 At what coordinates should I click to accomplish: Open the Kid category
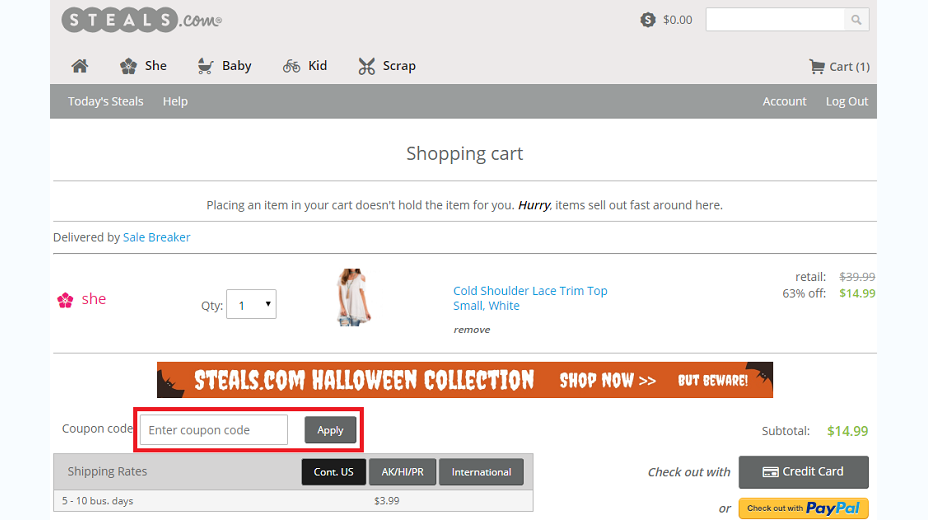point(317,66)
